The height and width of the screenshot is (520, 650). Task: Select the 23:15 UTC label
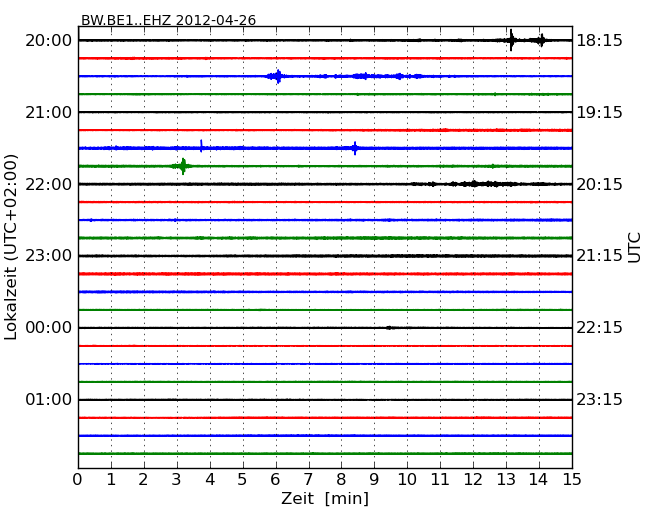coord(599,399)
